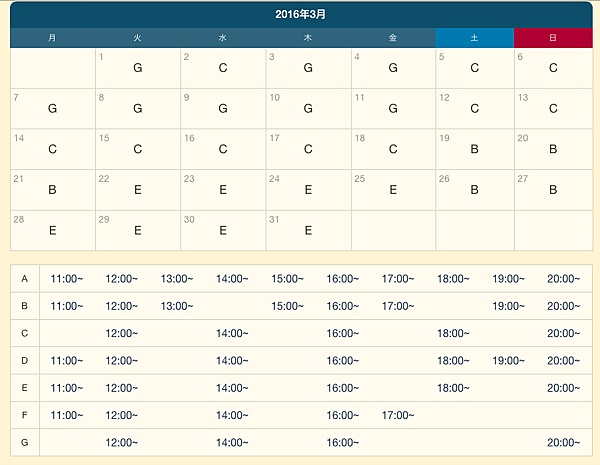The image size is (600, 465).
Task: Open day 9 in the calendar
Action: (x=223, y=108)
